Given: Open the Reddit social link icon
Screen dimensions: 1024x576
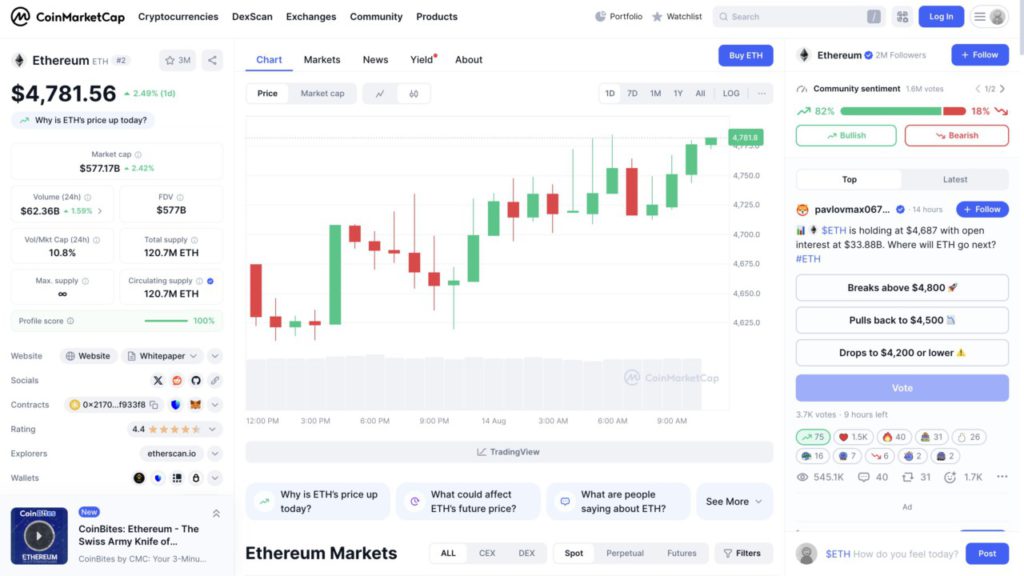Looking at the screenshot, I should pyautogui.click(x=177, y=380).
